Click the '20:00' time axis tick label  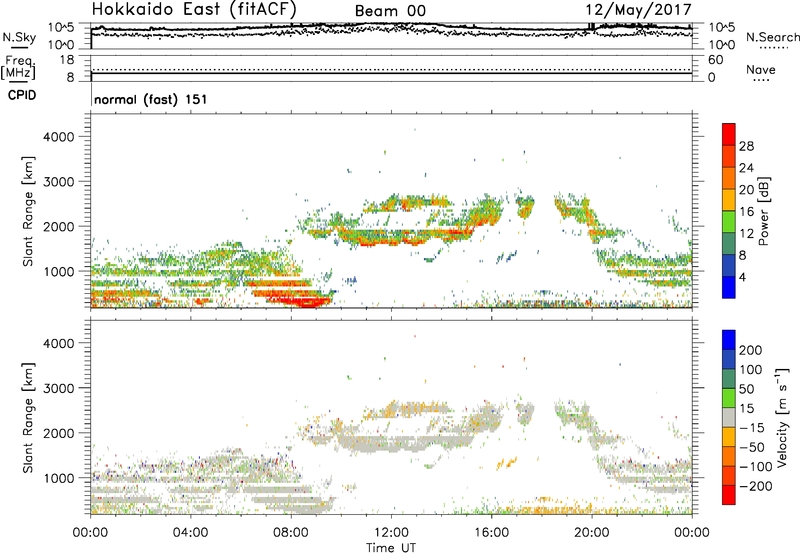592,533
